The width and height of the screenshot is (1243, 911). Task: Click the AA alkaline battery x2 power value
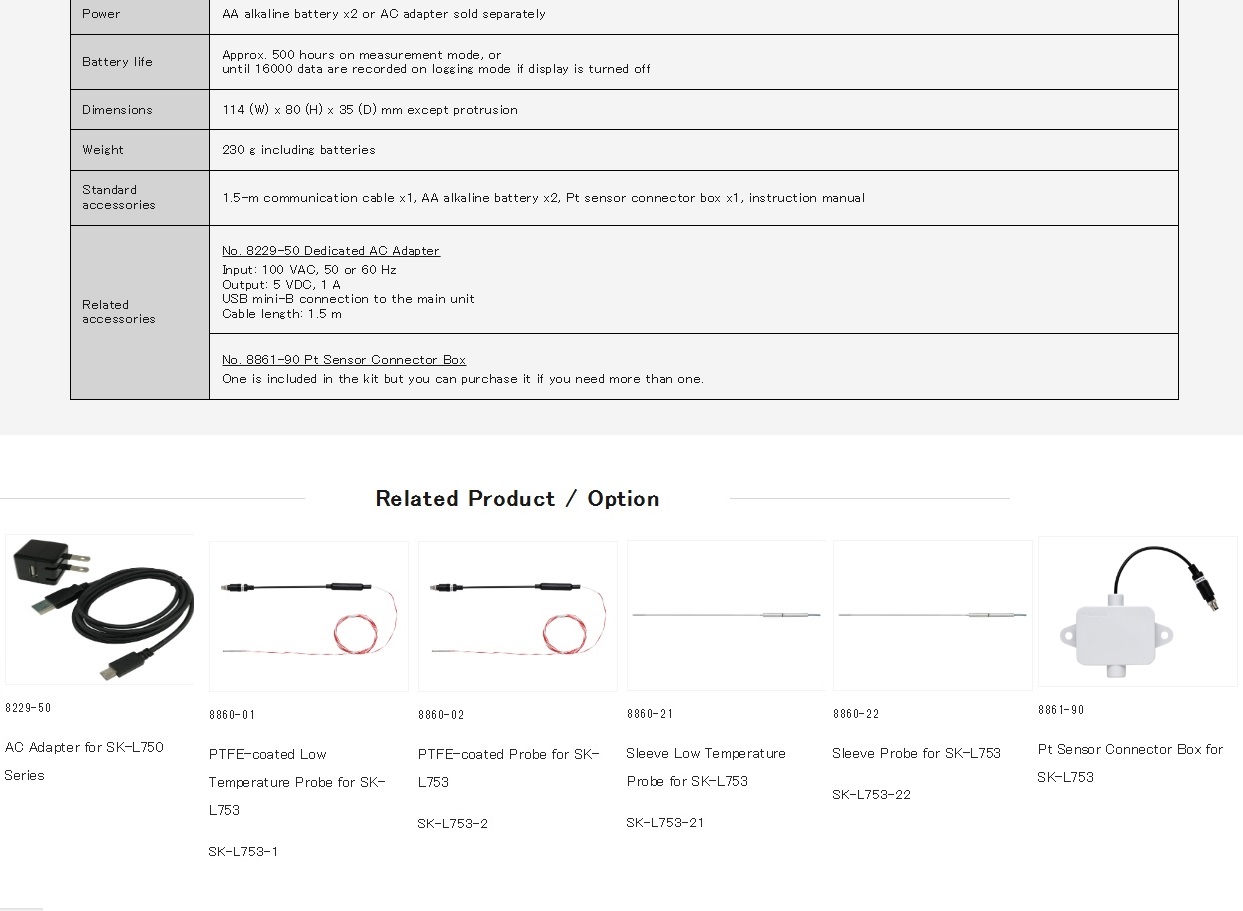point(384,14)
